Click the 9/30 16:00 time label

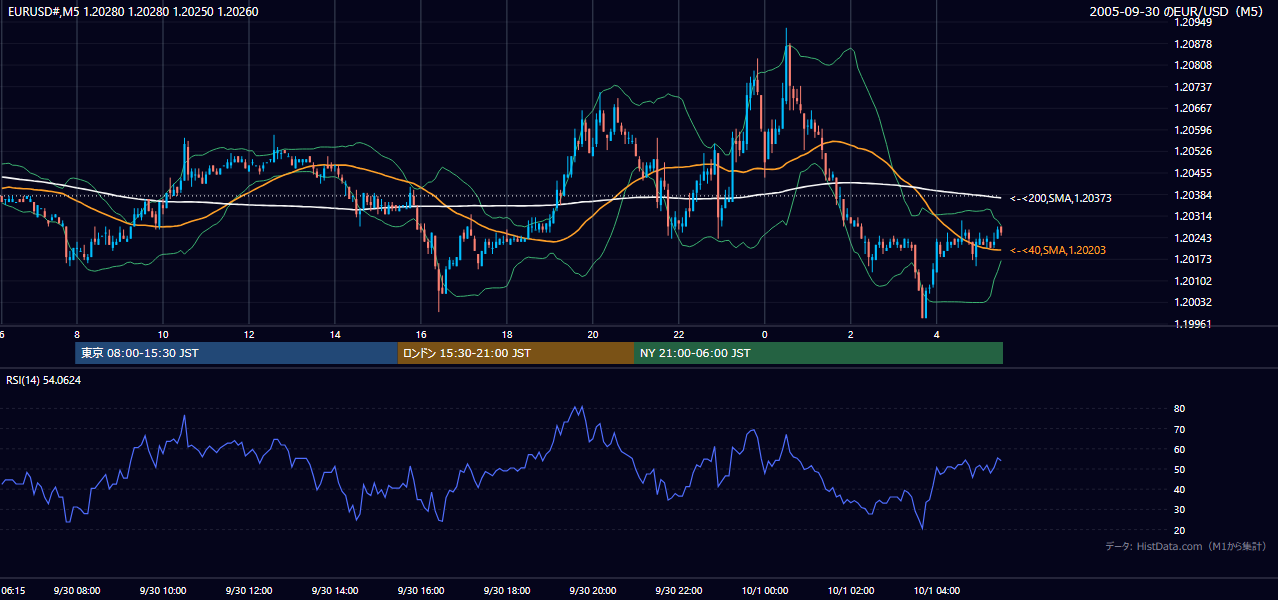click(421, 591)
